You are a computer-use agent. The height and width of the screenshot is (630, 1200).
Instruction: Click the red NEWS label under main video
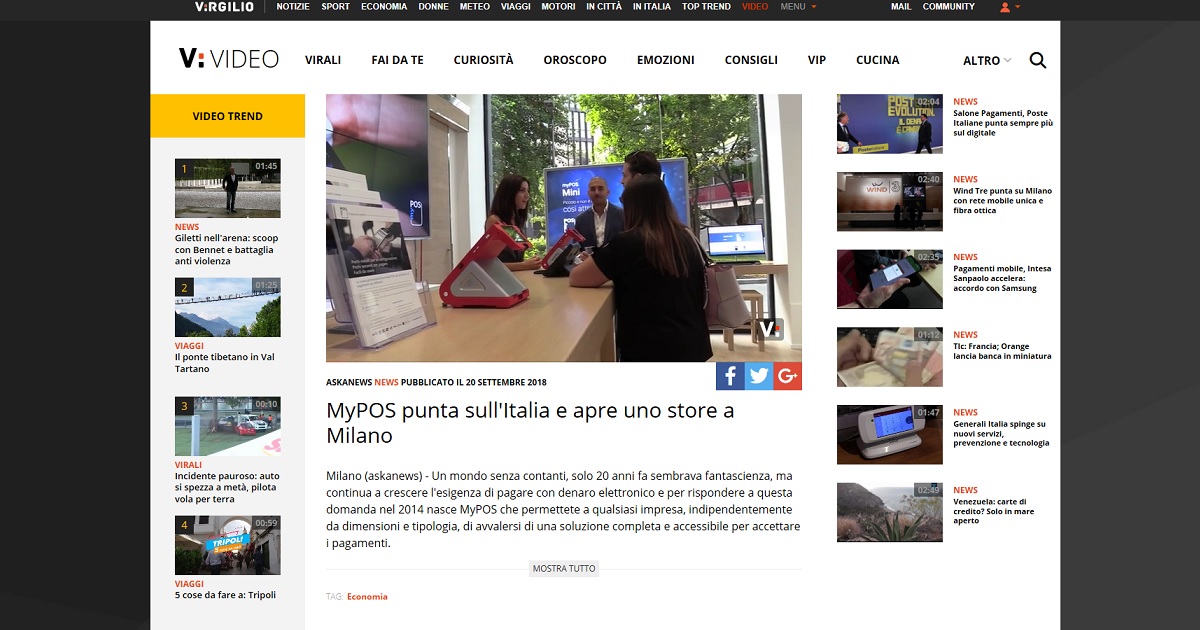tap(386, 382)
